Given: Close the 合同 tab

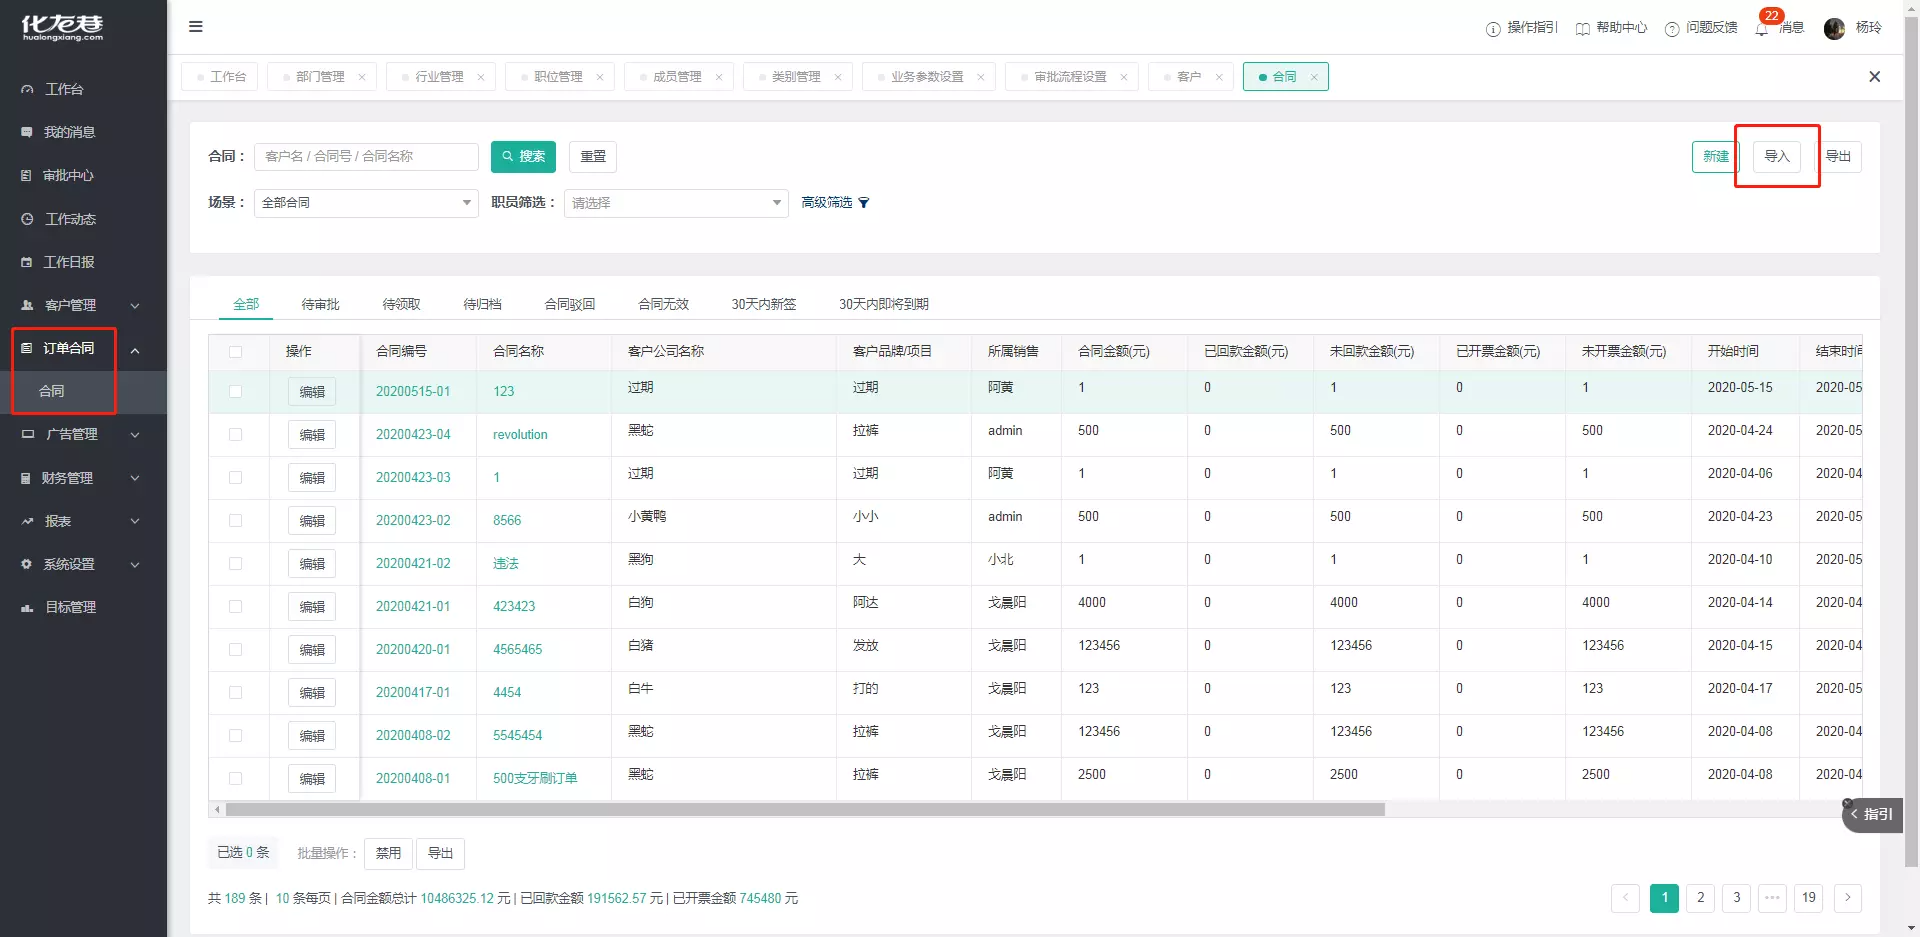Looking at the screenshot, I should click(1314, 77).
